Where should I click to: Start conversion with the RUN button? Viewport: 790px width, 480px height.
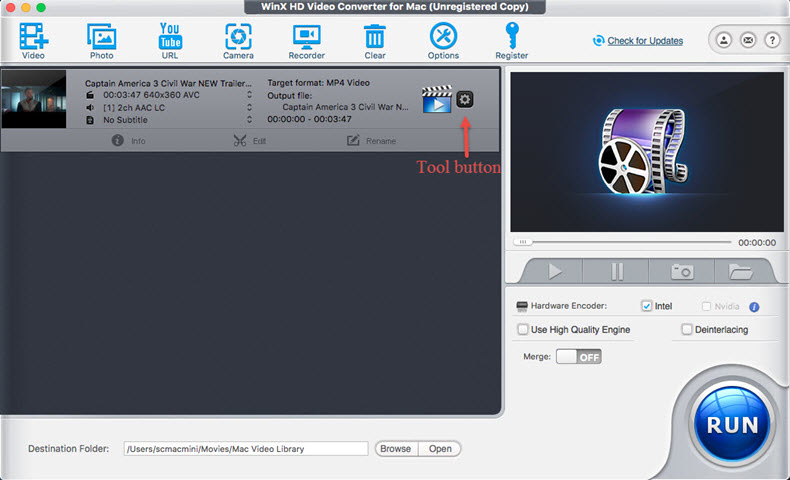pyautogui.click(x=732, y=425)
